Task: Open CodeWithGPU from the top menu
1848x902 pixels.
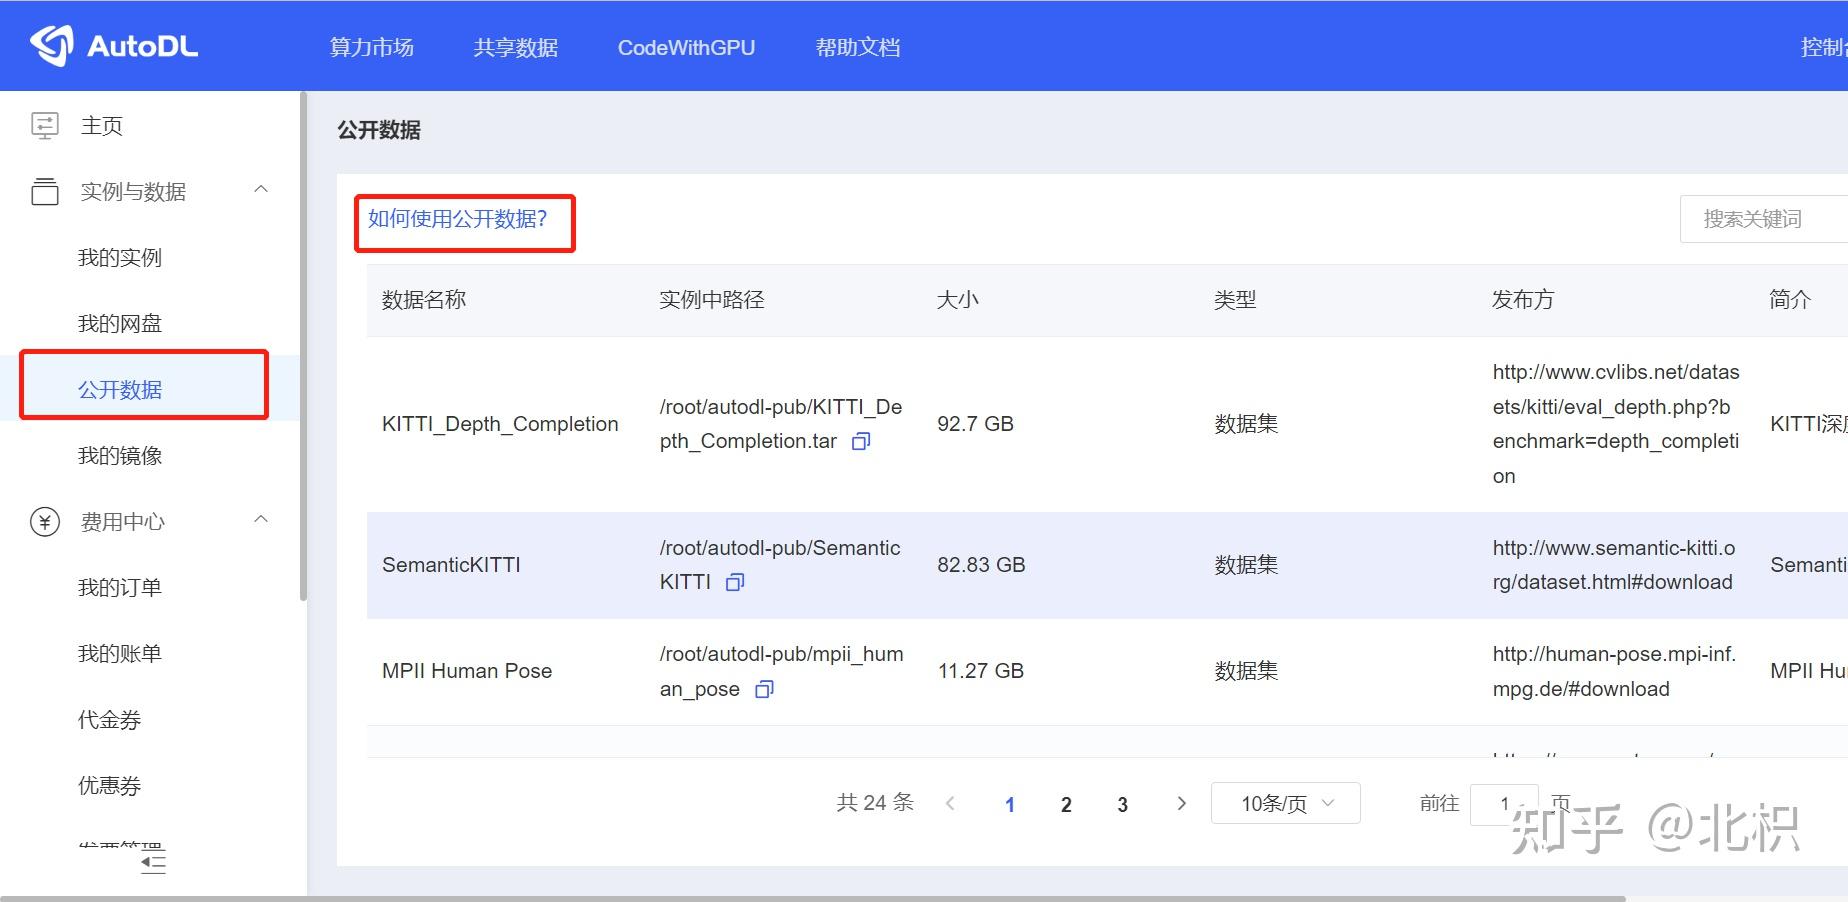Action: [686, 47]
